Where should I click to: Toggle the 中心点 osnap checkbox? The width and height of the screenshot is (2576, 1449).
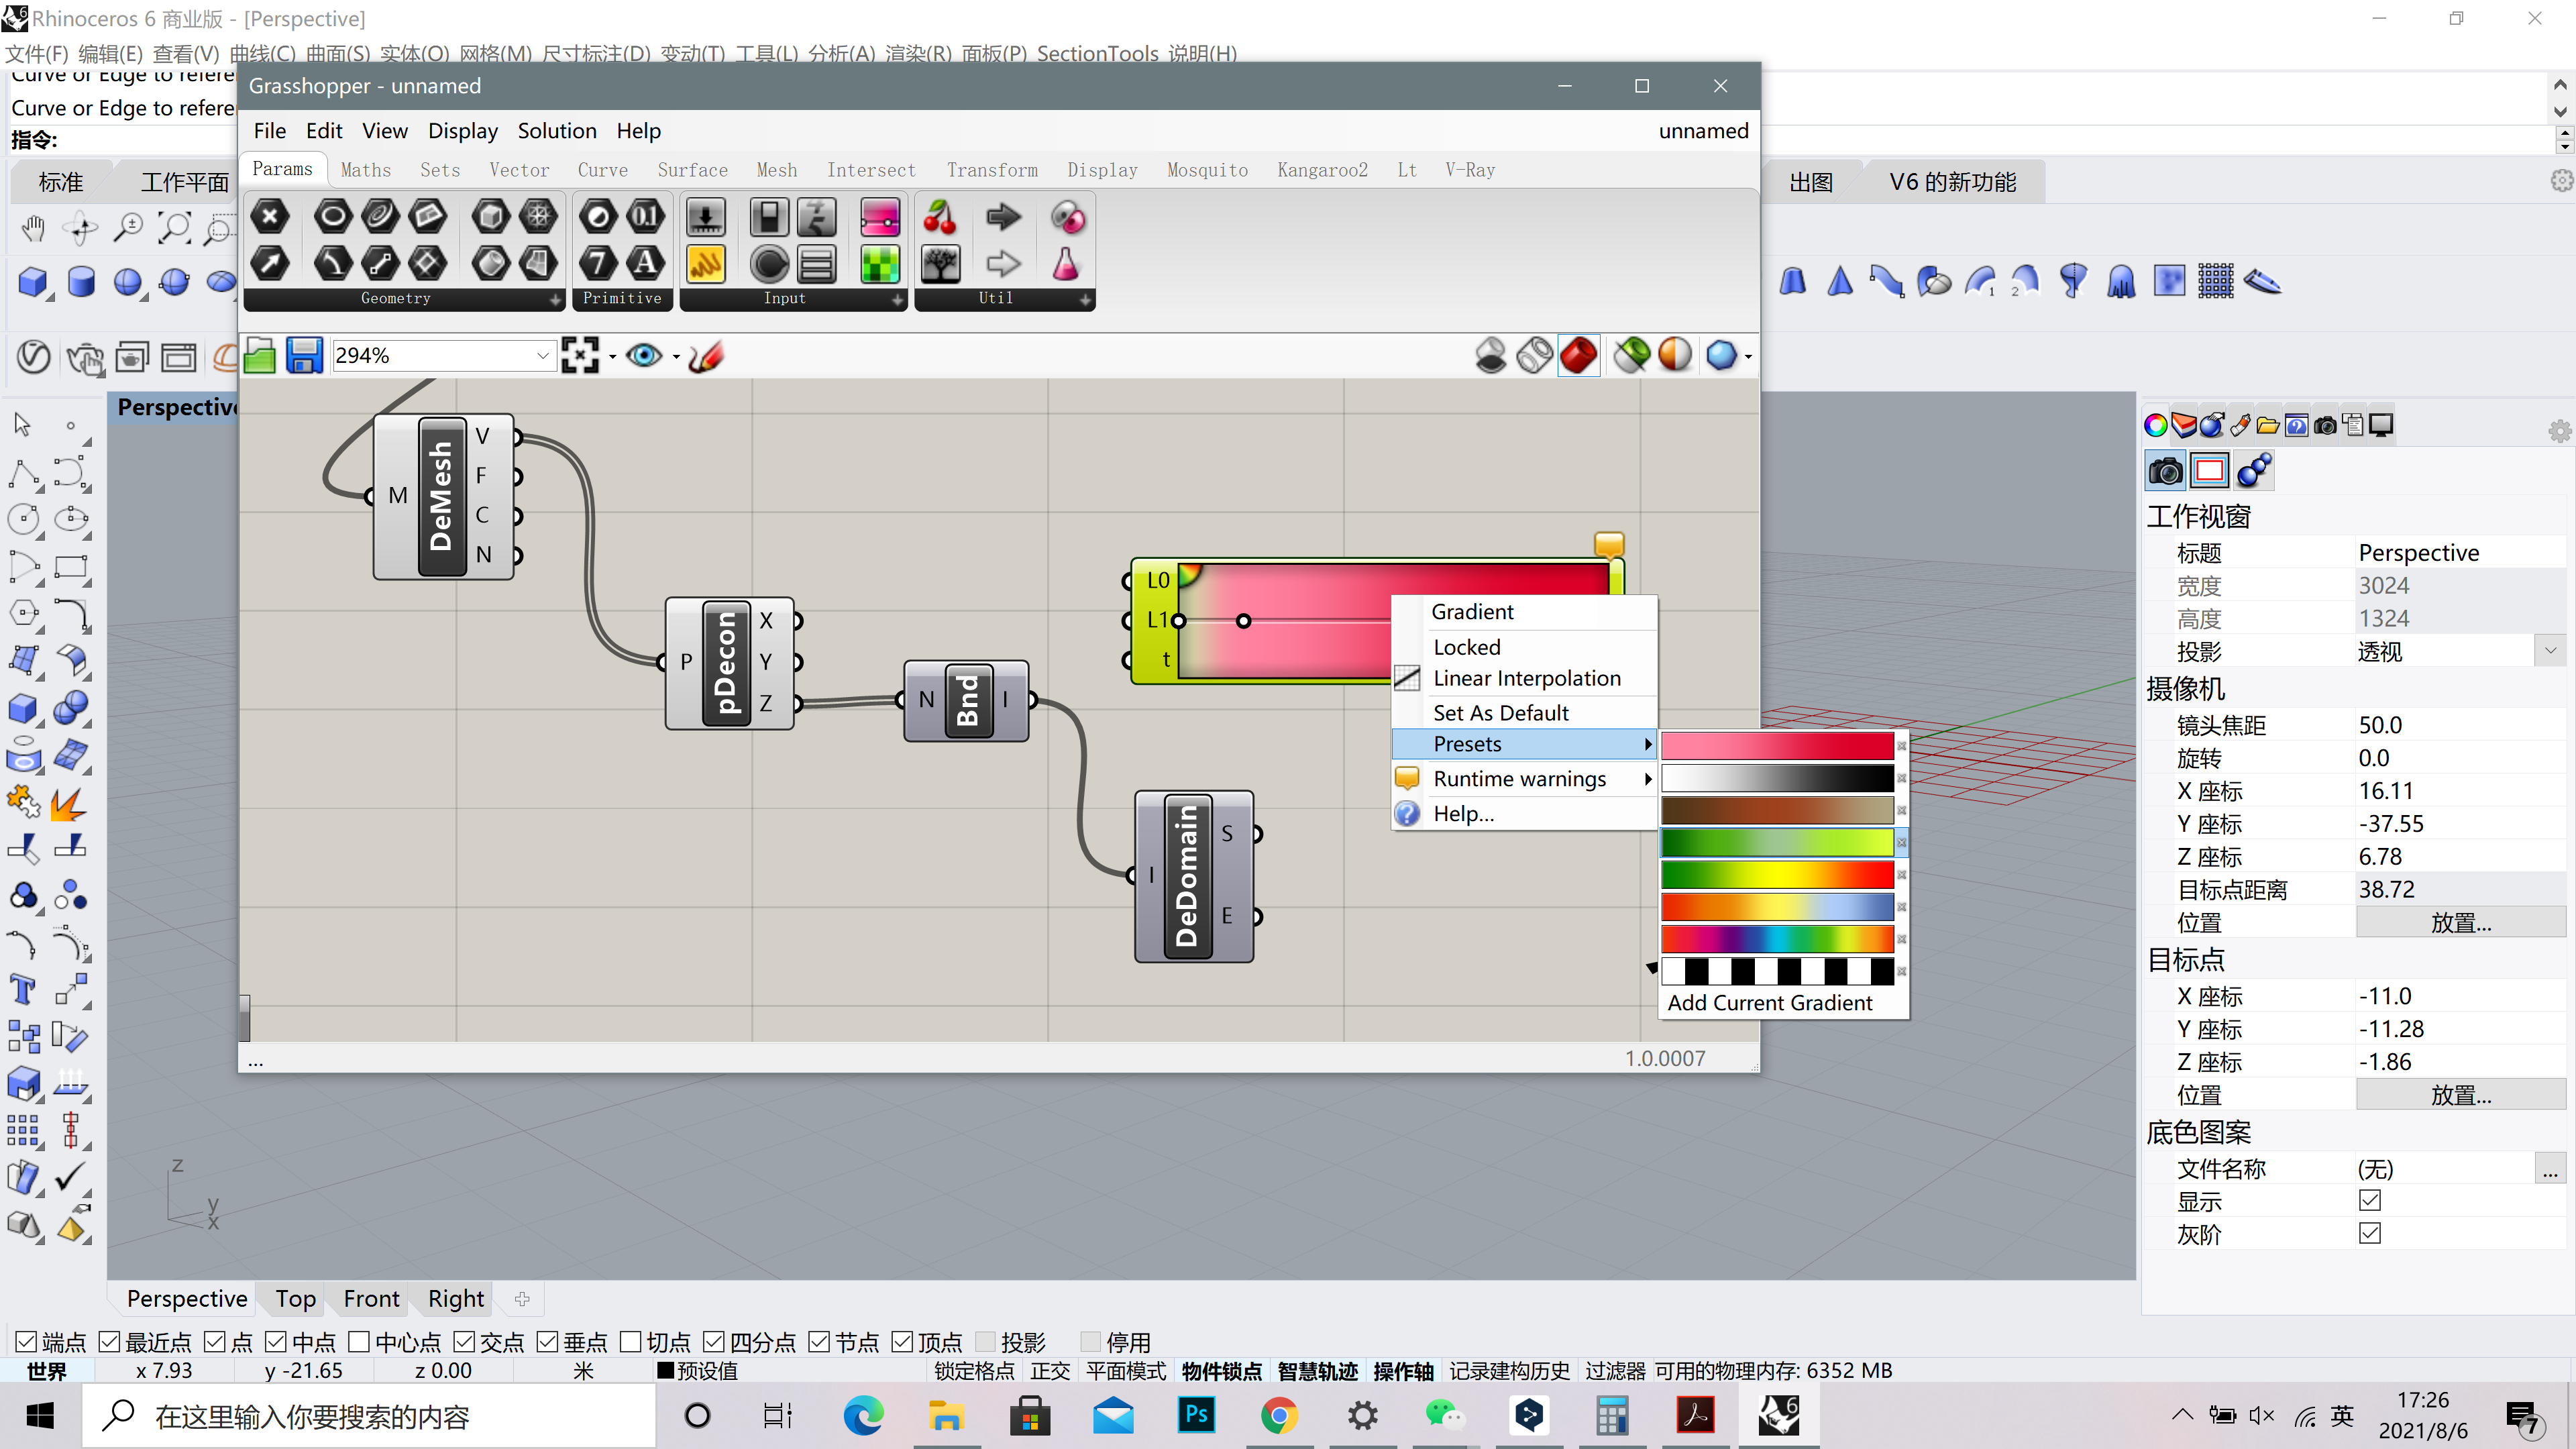(x=360, y=1342)
